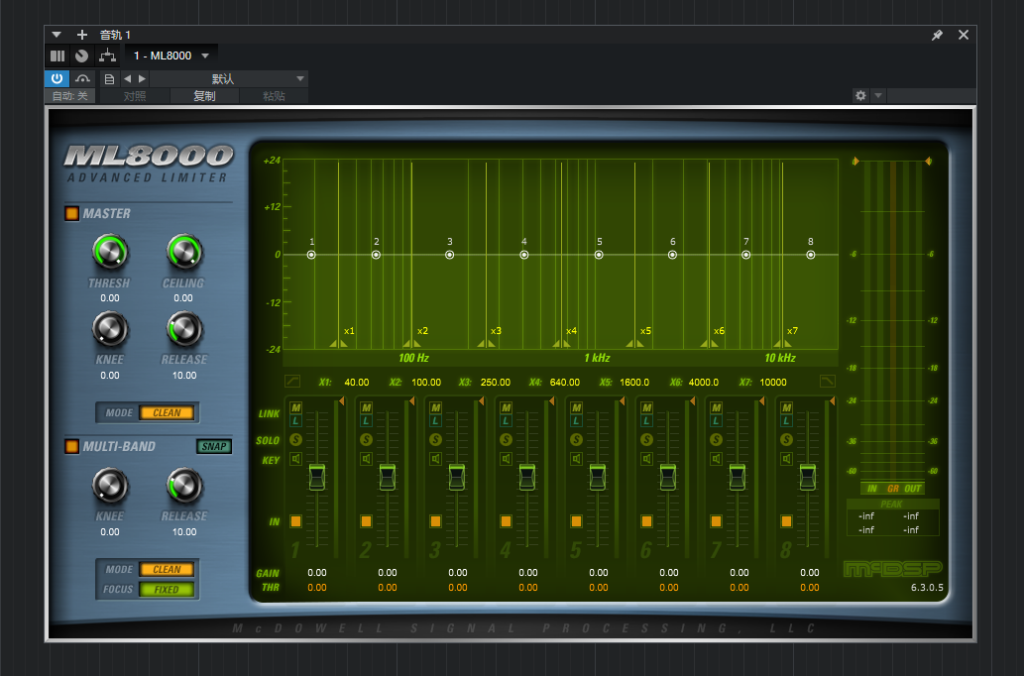
Task: Toggle band 2 IN button
Action: [366, 521]
